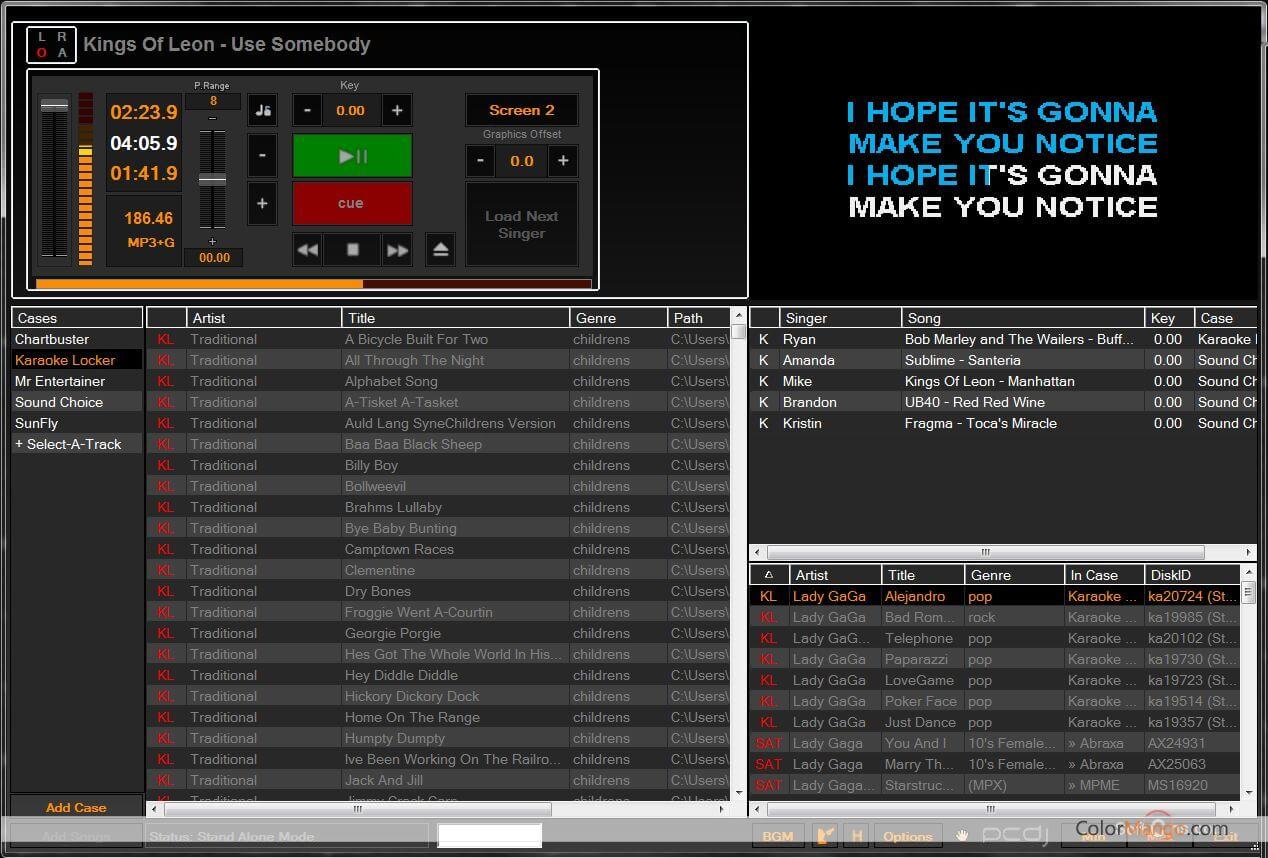Click the pitch slider handle
This screenshot has width=1268, height=858.
click(x=212, y=179)
